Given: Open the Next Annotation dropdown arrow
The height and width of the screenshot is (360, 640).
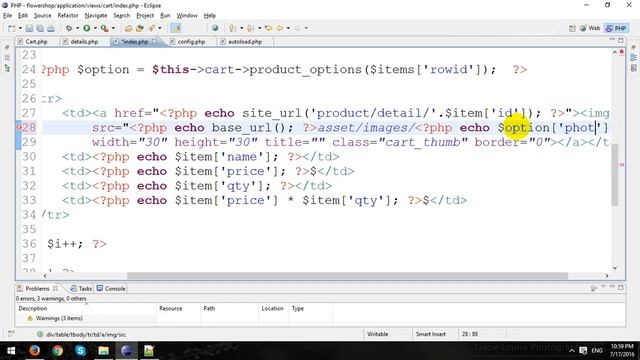Looking at the screenshot, I should pyautogui.click(x=241, y=28).
